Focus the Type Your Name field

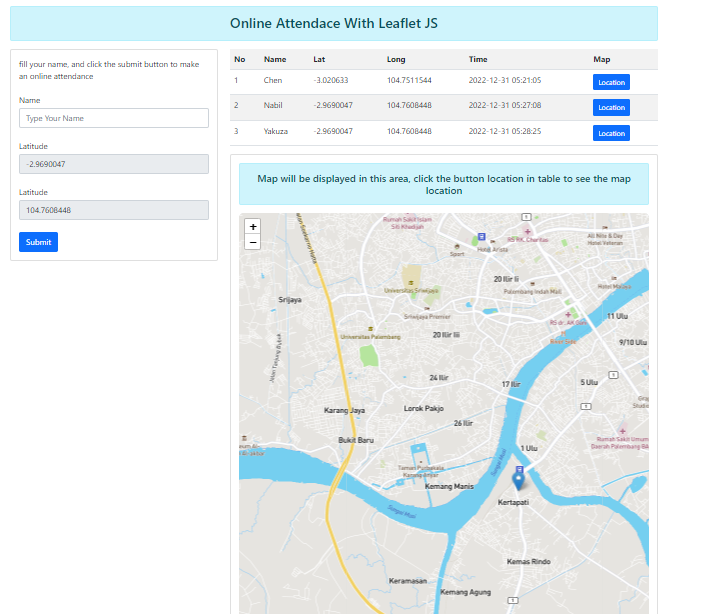(114, 118)
